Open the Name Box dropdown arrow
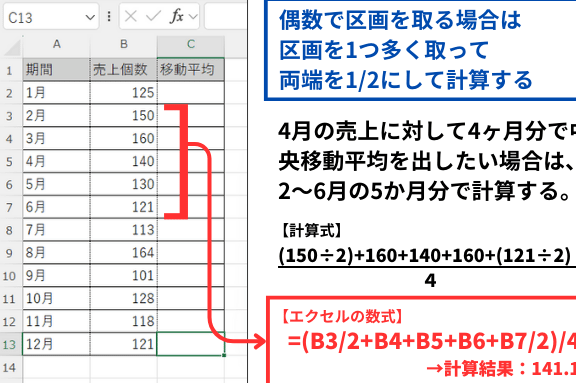576x383 pixels. (x=90, y=17)
